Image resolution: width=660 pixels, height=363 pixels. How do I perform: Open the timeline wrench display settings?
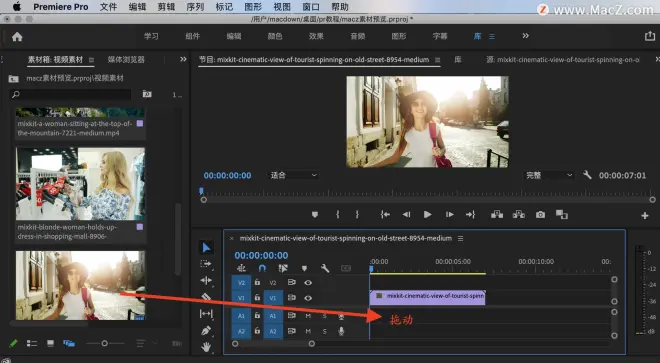click(x=325, y=268)
